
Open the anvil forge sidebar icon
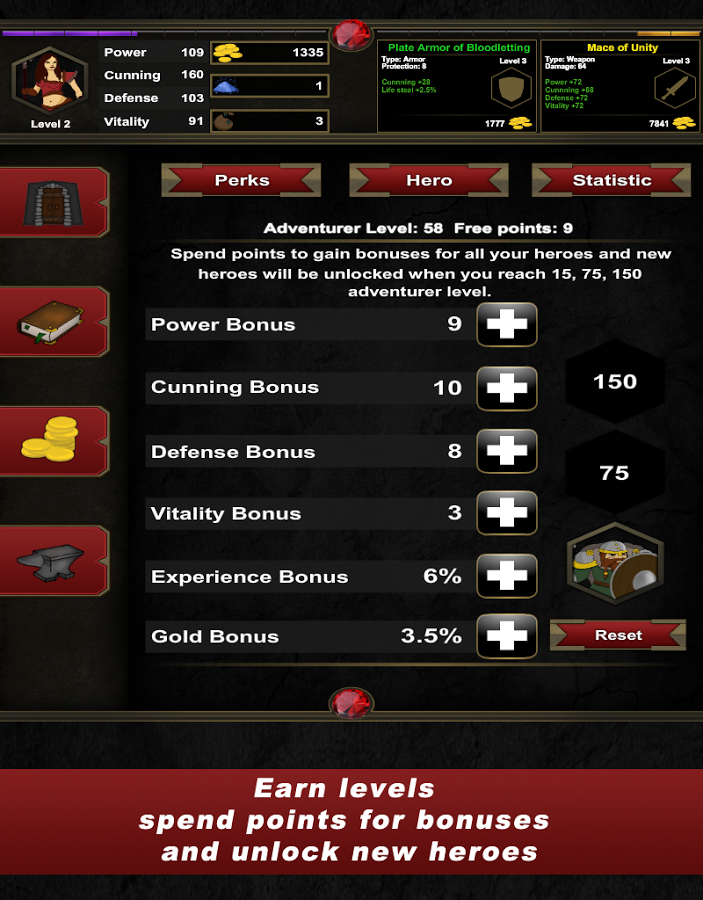pos(53,560)
